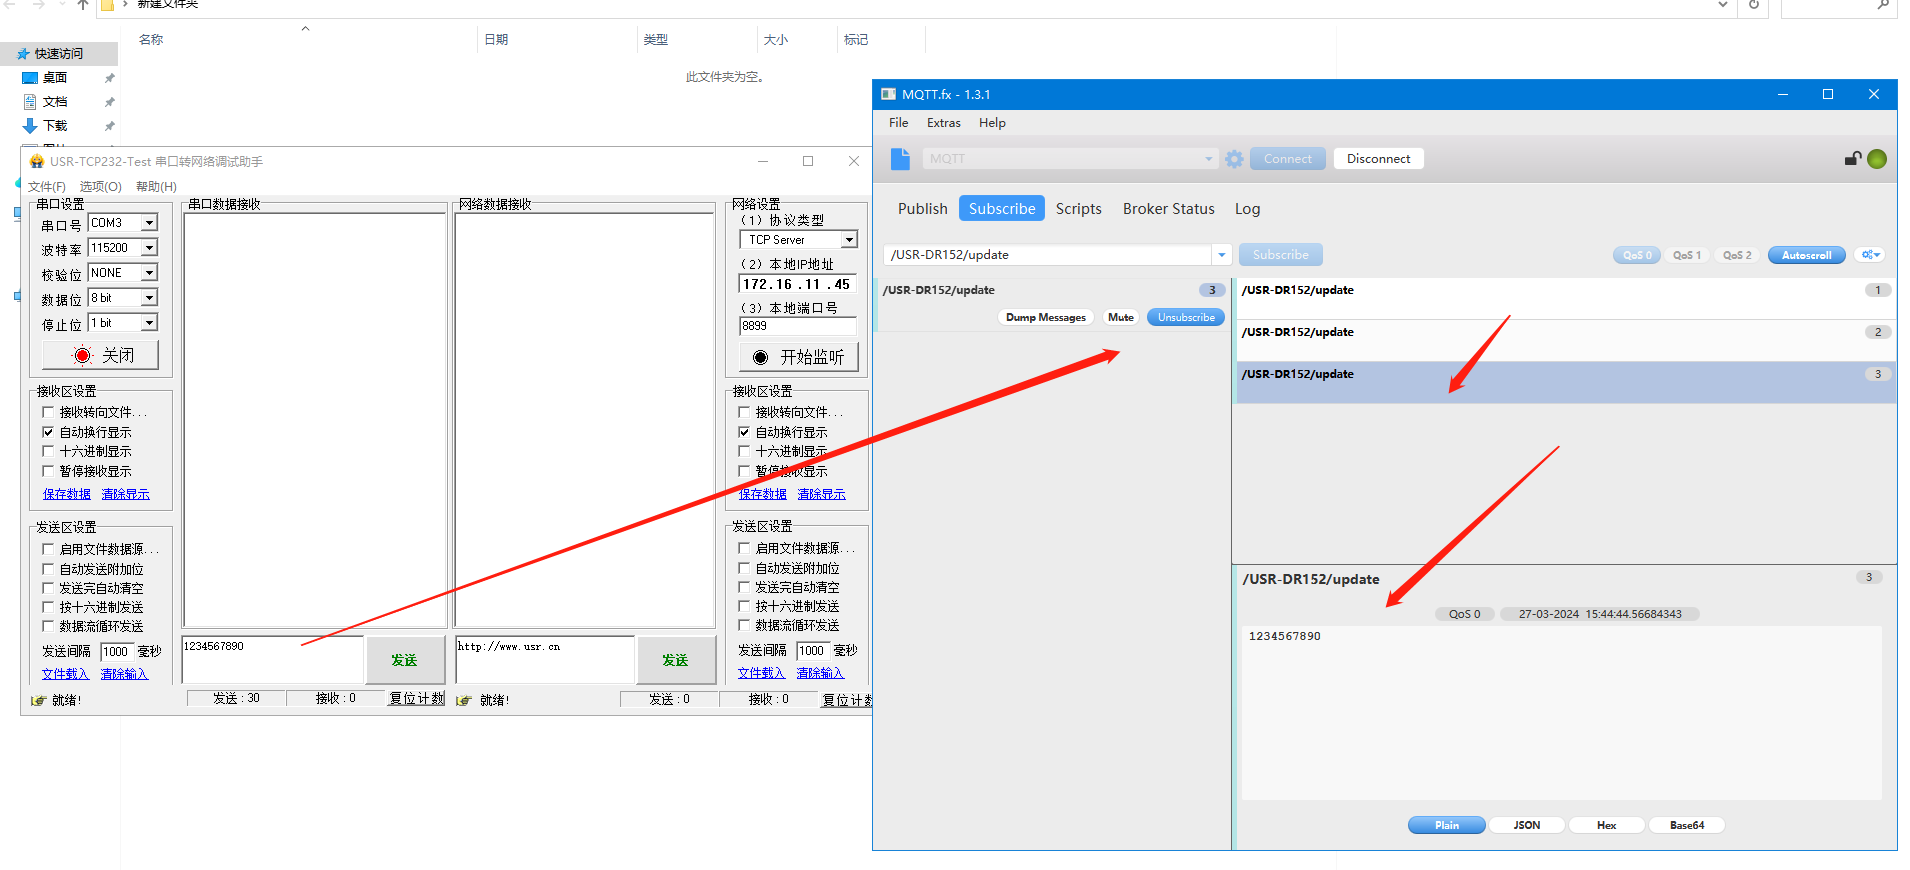Click the local port input field 8899
This screenshot has height=870, width=1910.
[797, 326]
